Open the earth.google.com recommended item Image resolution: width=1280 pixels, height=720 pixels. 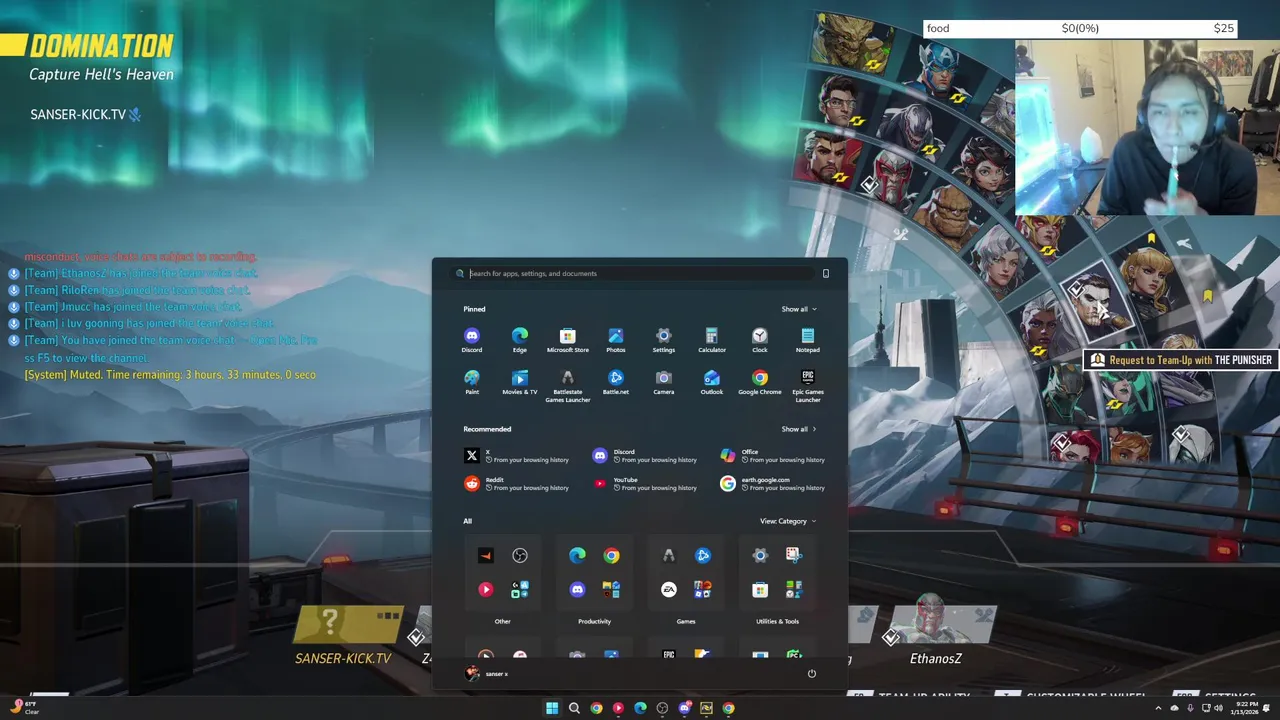tap(775, 484)
